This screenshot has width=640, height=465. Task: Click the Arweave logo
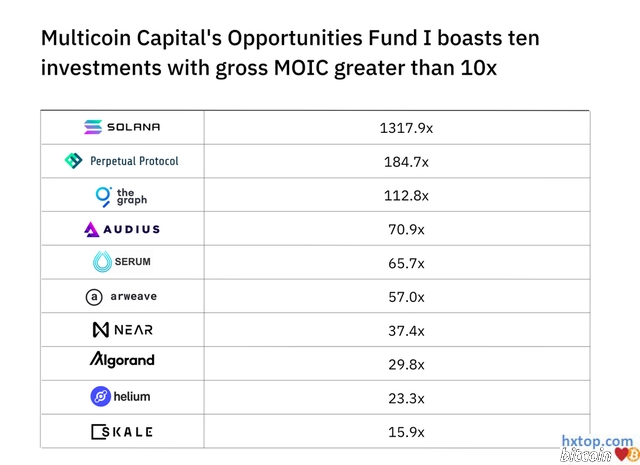tap(122, 296)
